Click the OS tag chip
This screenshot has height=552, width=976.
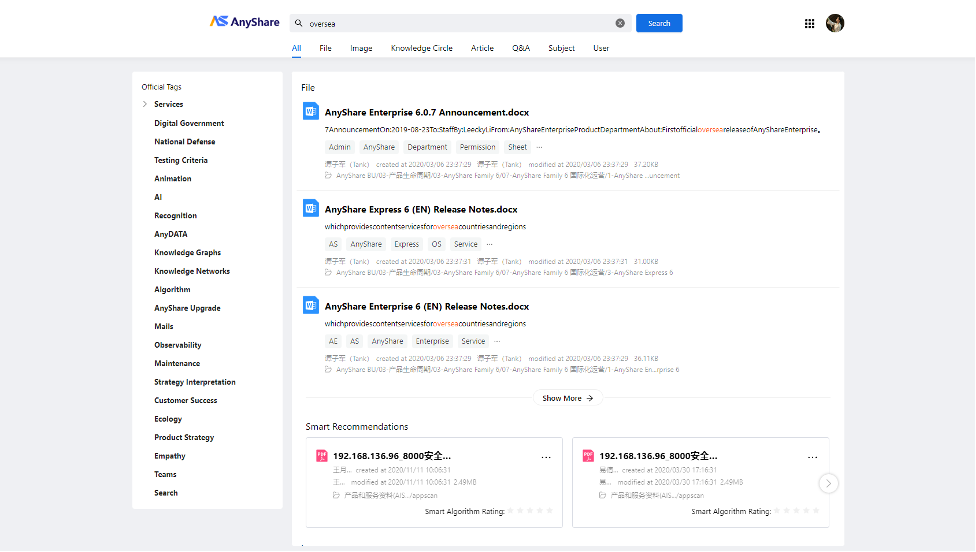click(436, 245)
